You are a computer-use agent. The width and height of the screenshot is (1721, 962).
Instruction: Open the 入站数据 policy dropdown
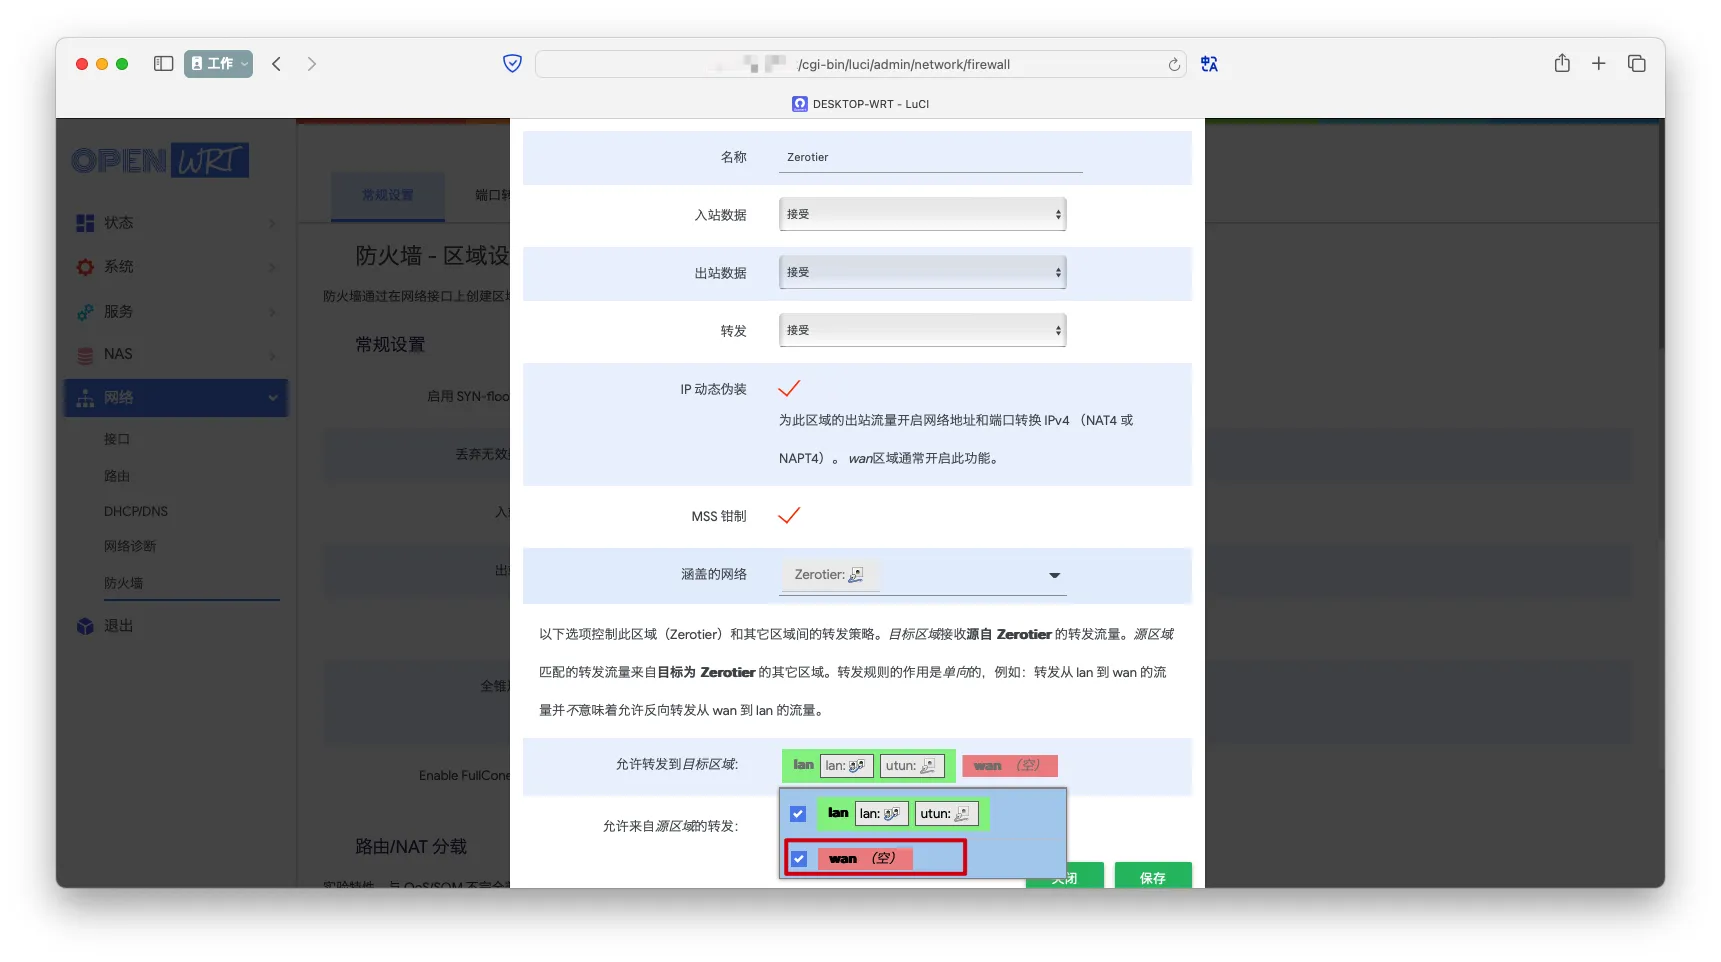[921, 214]
